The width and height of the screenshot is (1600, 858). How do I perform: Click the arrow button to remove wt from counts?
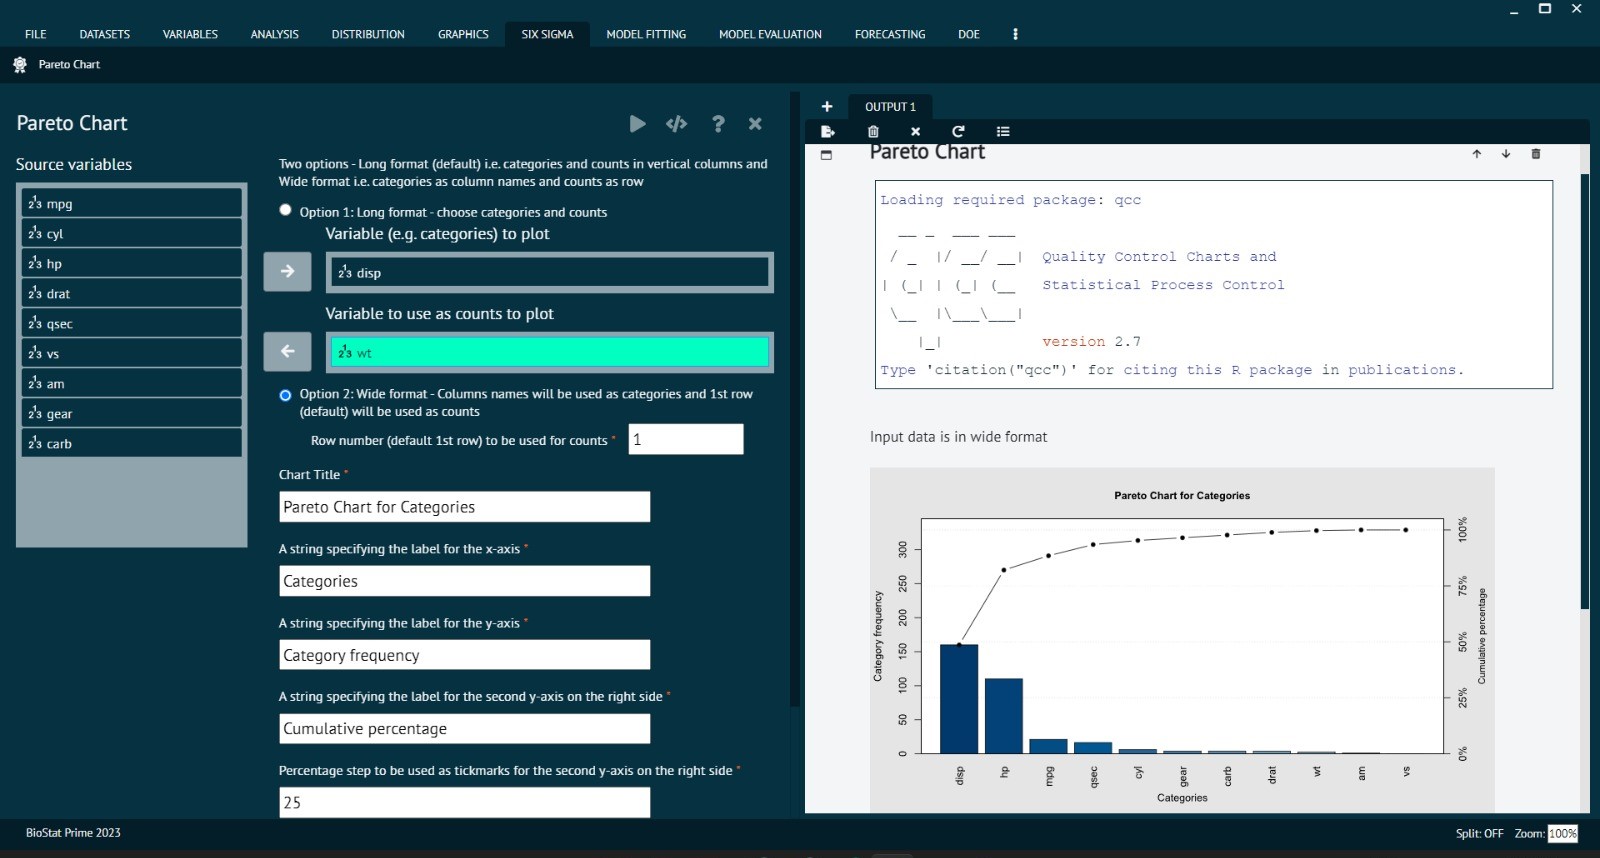click(x=287, y=351)
